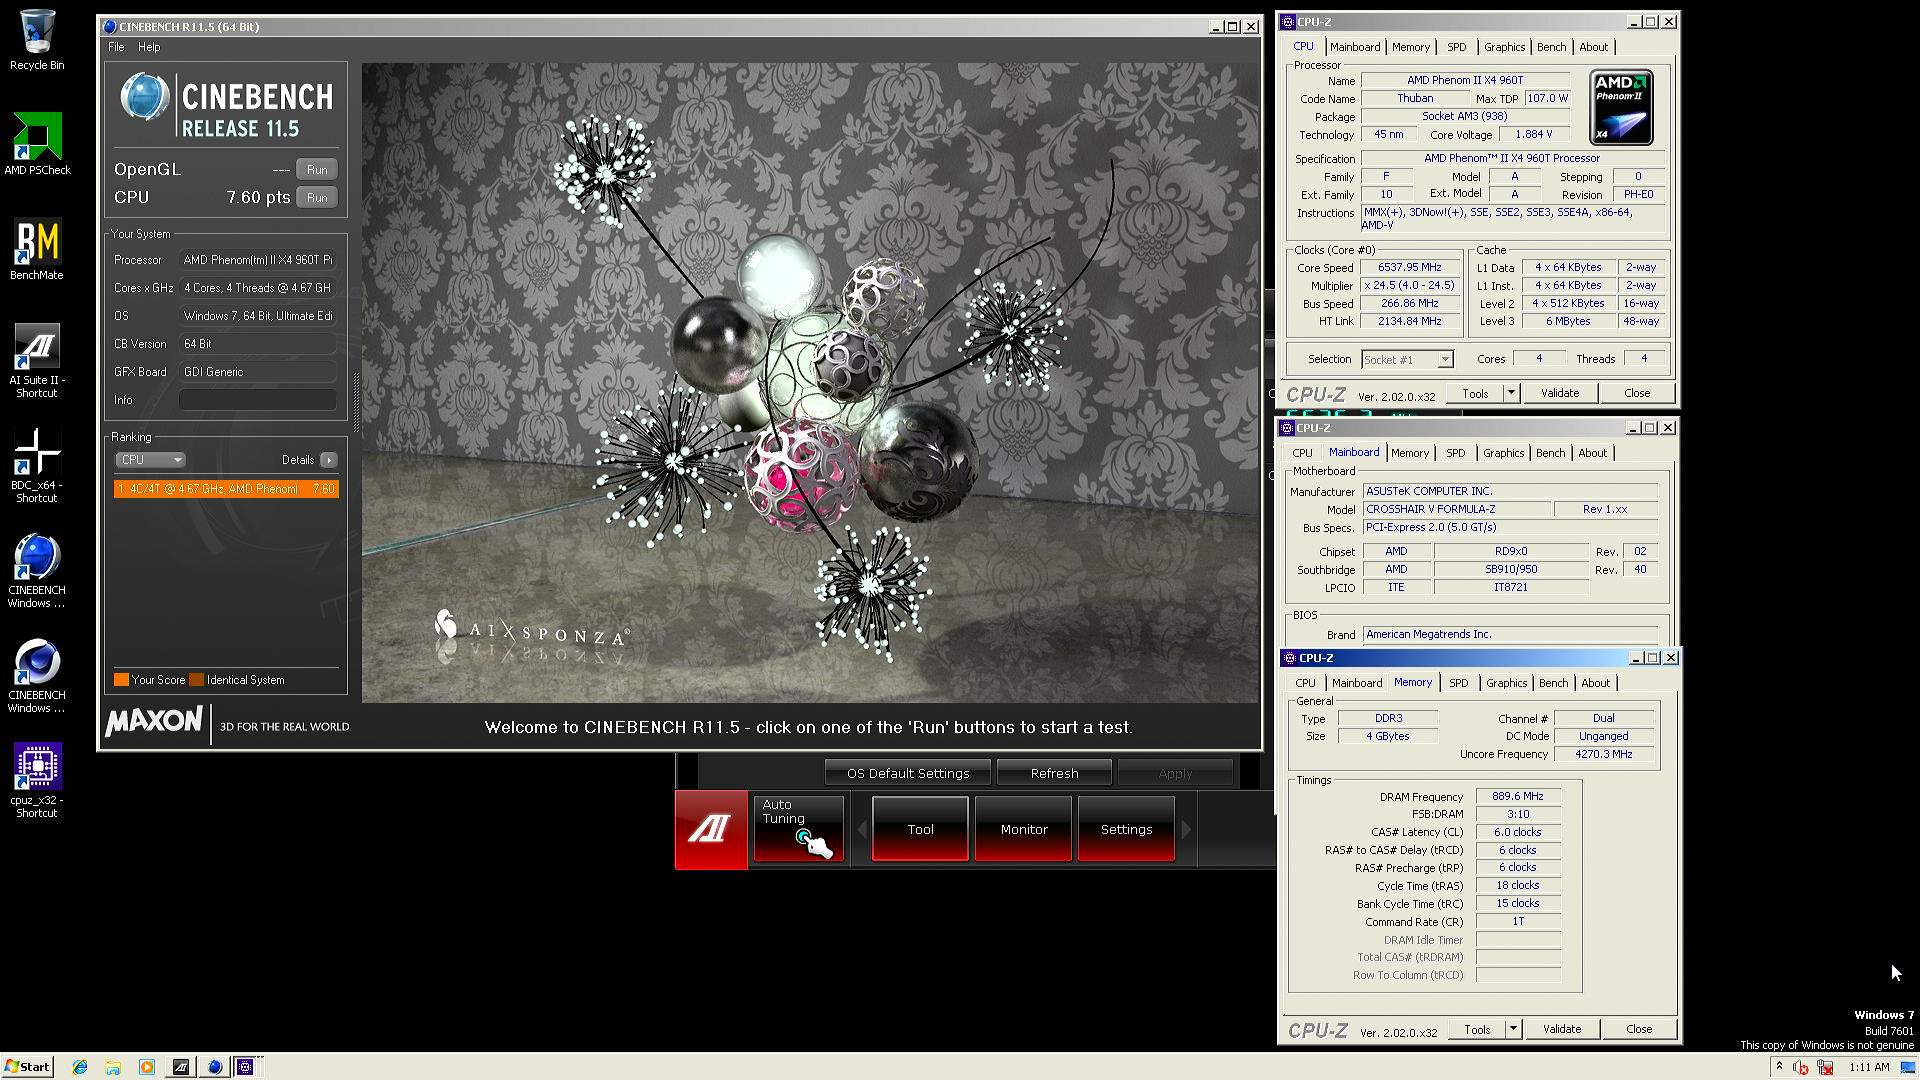Click the Ranking Details arrow button

point(329,460)
